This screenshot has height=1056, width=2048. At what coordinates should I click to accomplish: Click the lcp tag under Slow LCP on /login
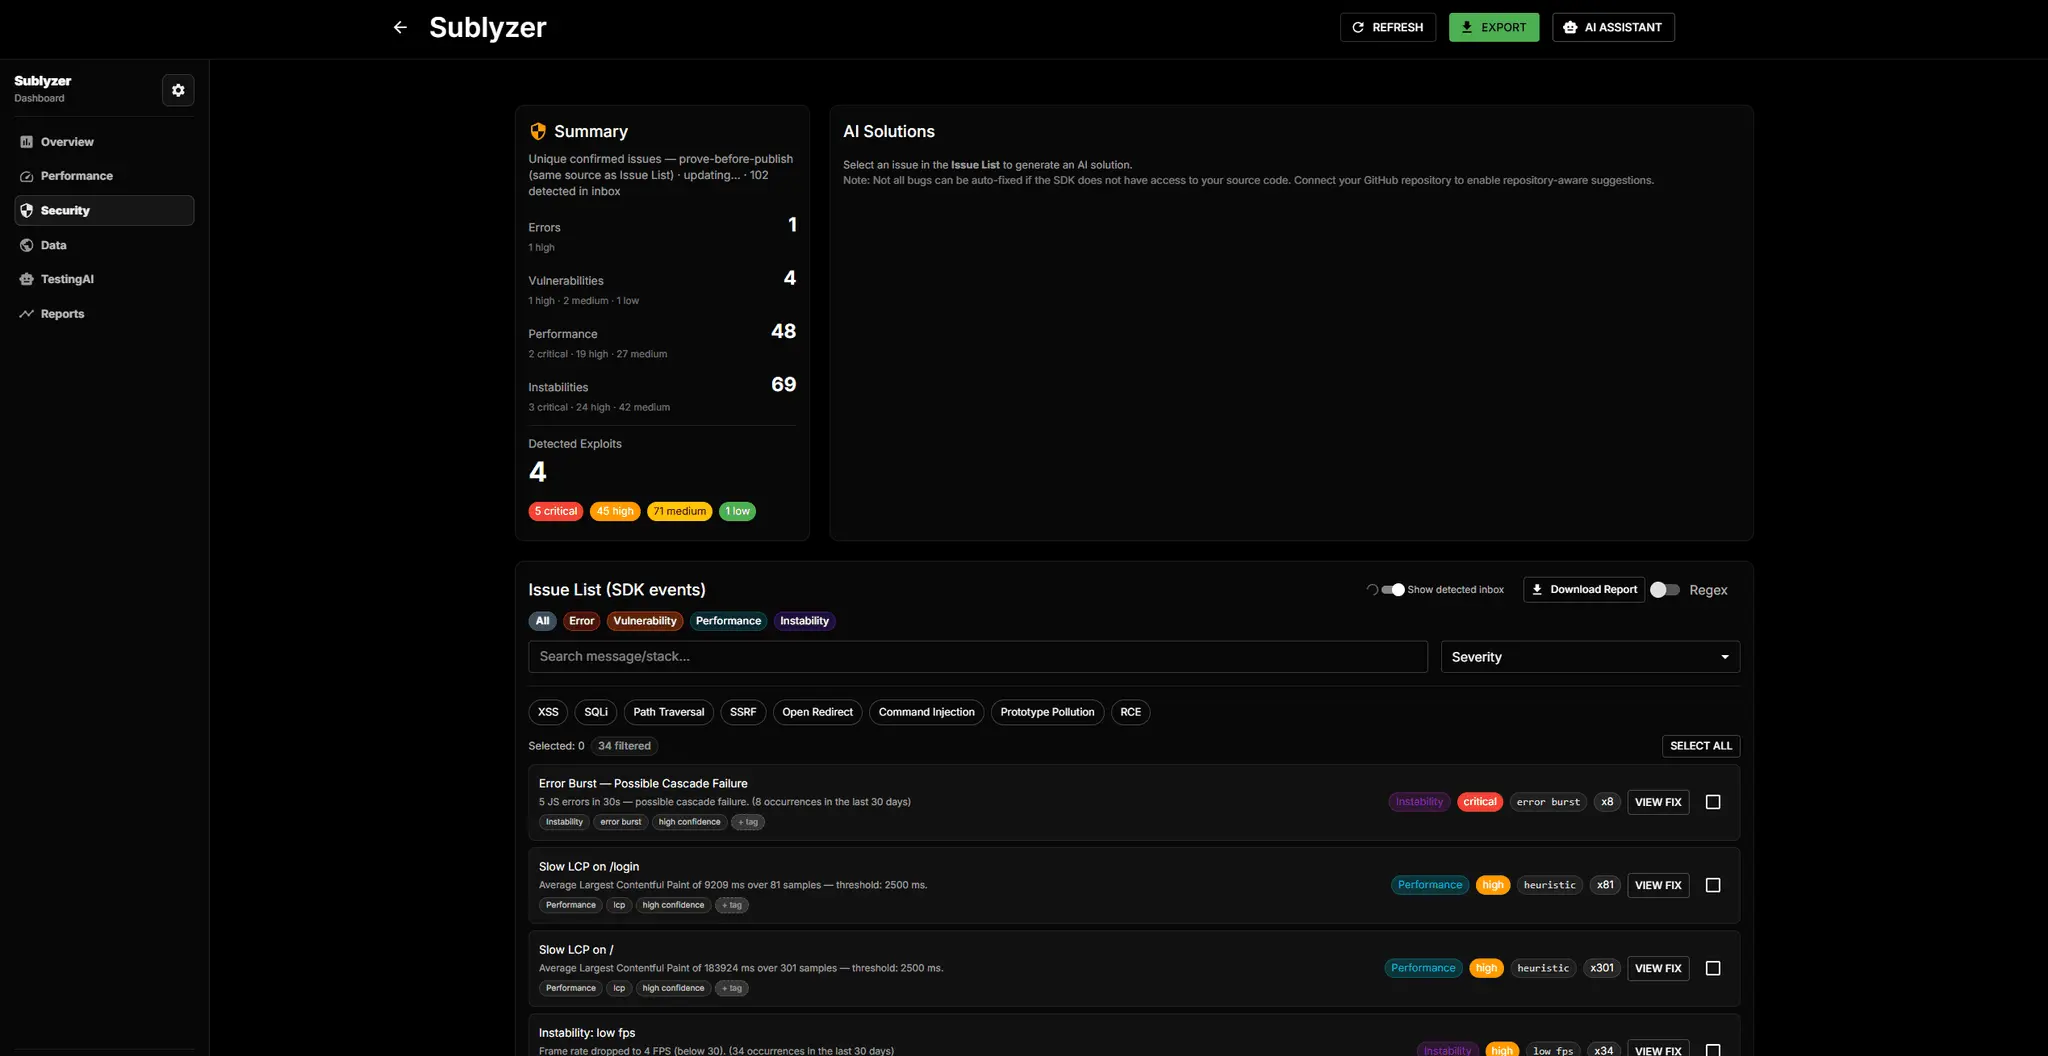[x=619, y=905]
